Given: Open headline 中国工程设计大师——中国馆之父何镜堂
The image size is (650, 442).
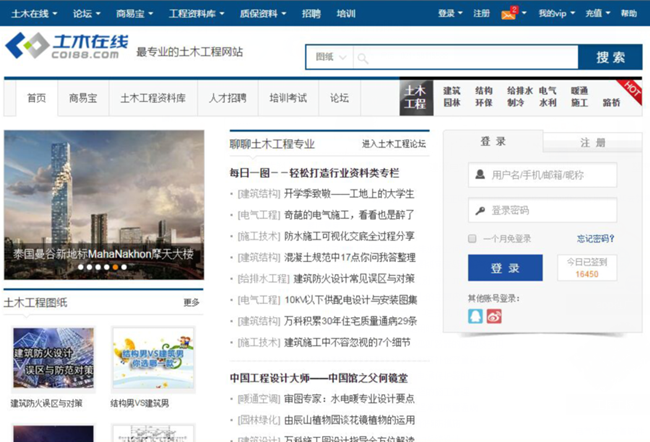Looking at the screenshot, I should tap(319, 378).
